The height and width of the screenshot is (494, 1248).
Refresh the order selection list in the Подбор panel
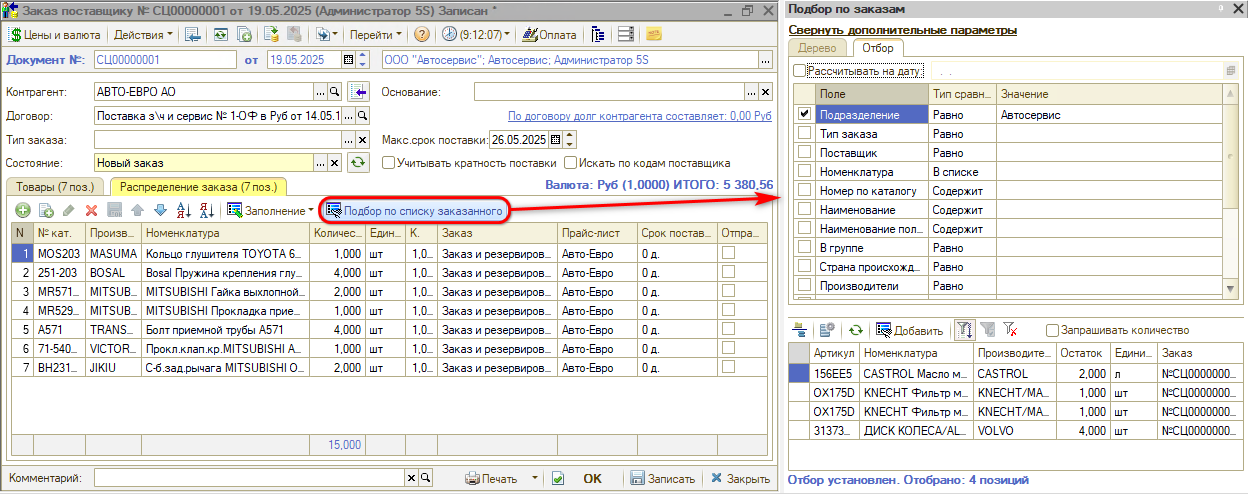tap(855, 330)
